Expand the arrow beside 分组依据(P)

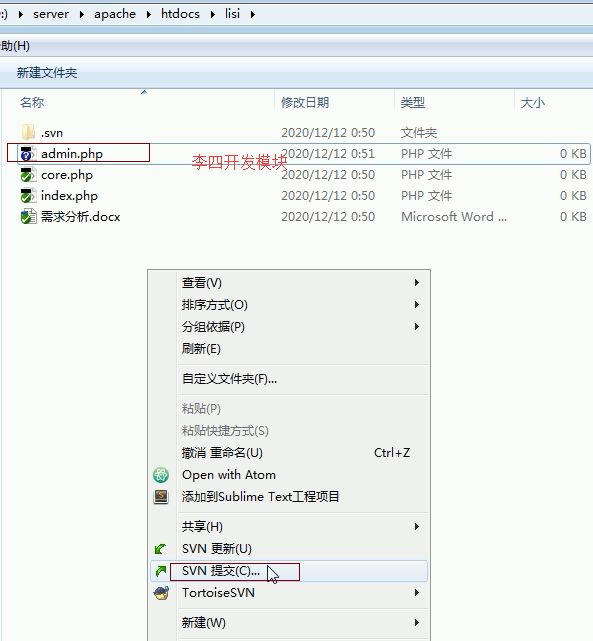[416, 327]
